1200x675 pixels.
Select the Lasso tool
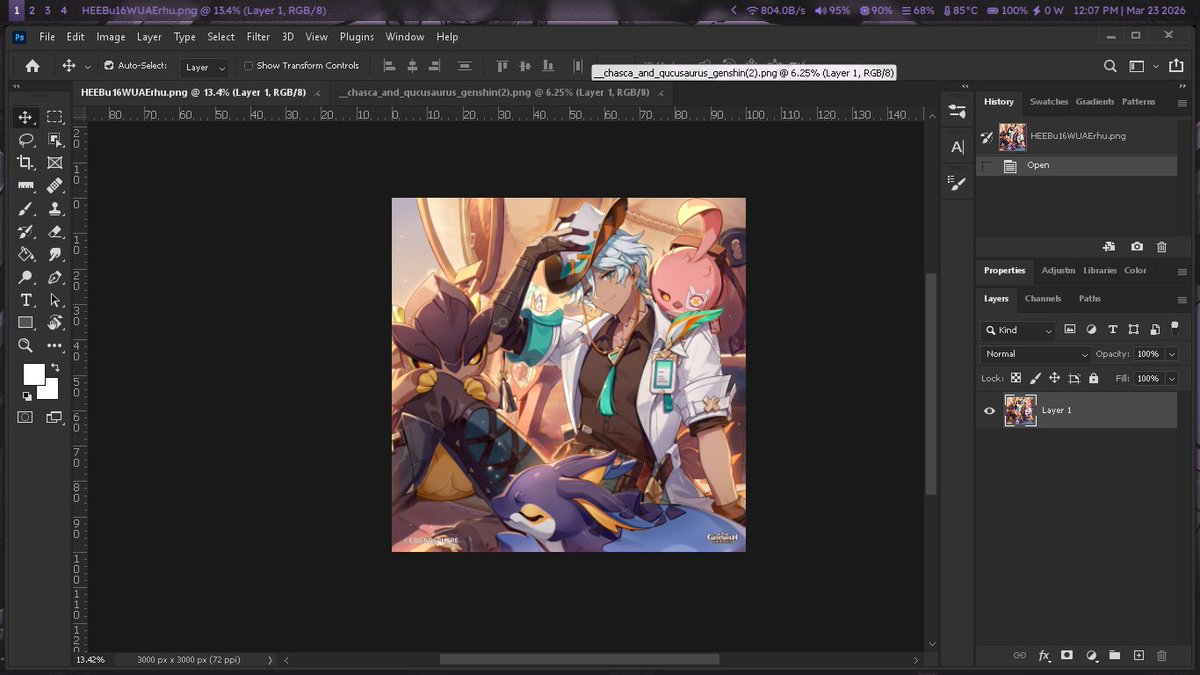(x=26, y=140)
